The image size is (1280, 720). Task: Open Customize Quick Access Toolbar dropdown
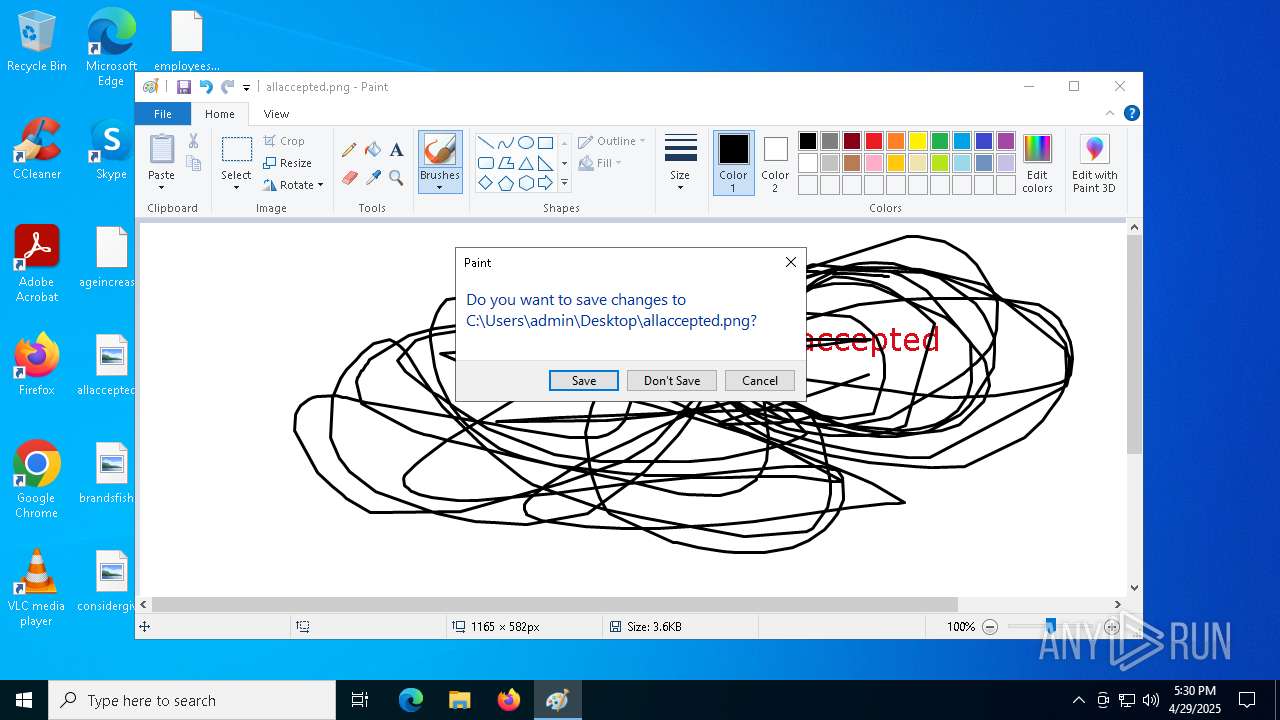click(246, 88)
